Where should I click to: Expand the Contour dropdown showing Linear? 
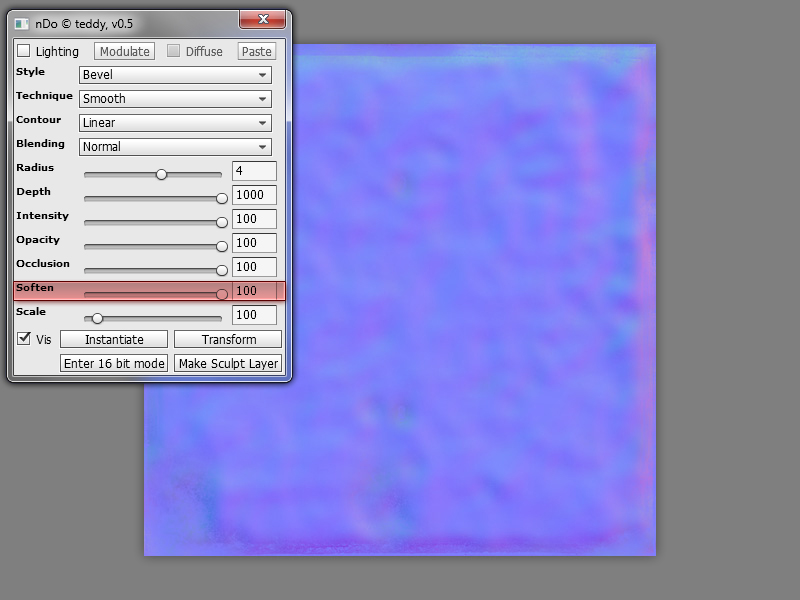(175, 122)
